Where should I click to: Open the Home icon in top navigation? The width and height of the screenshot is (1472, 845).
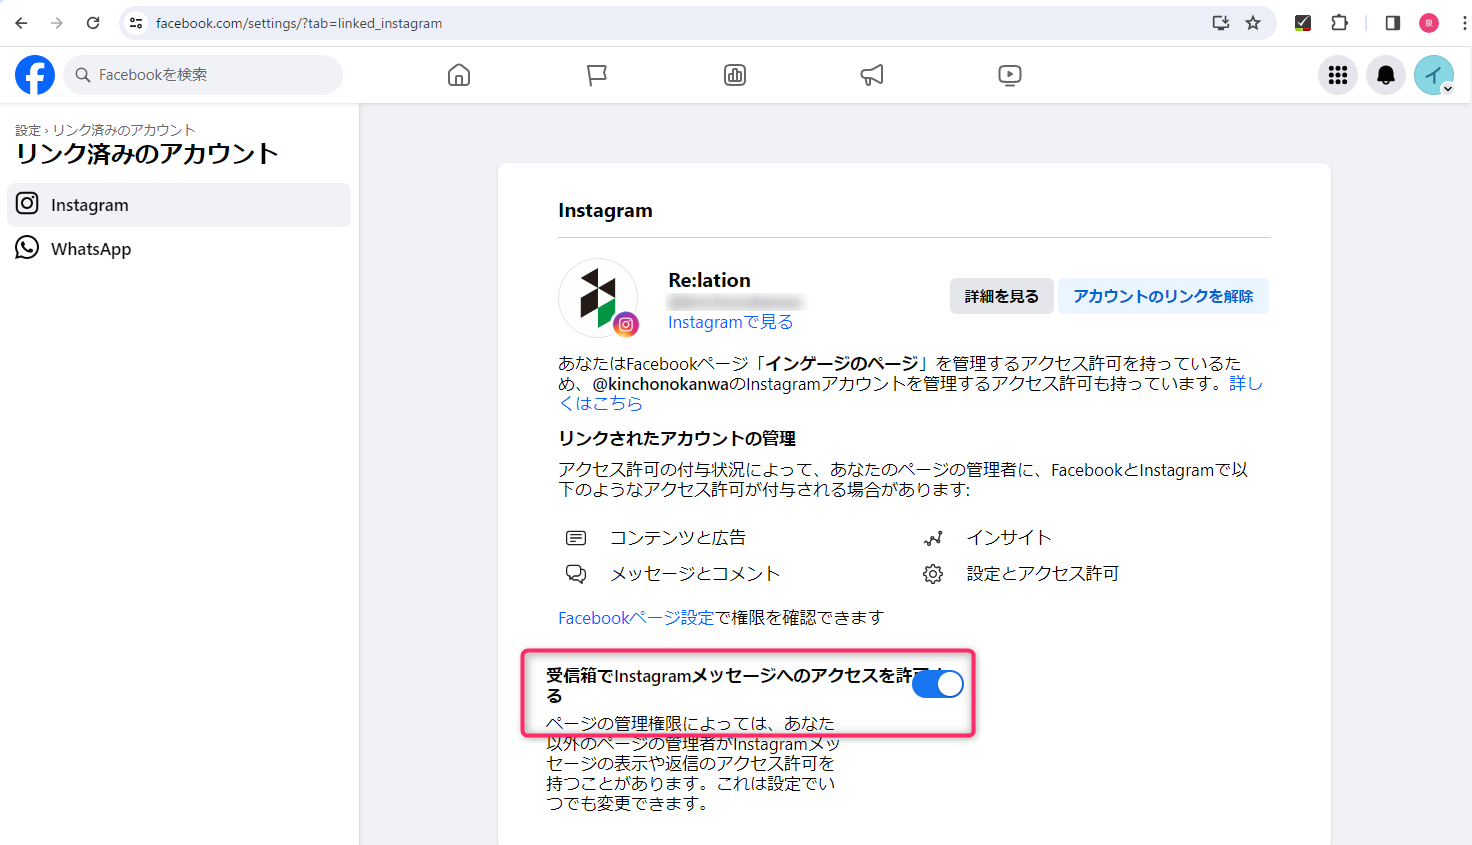459,75
